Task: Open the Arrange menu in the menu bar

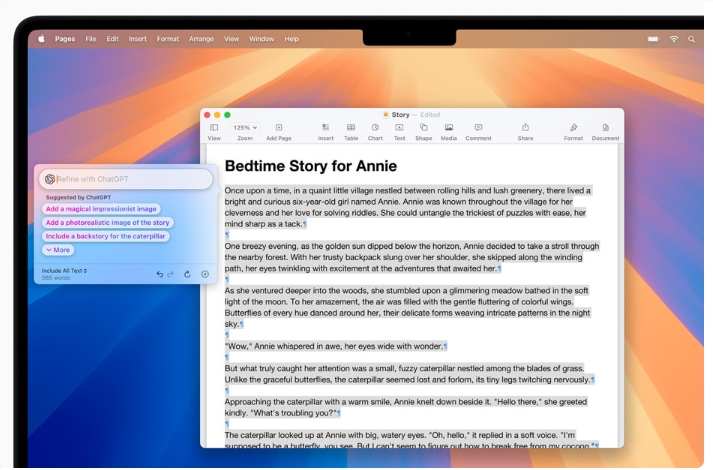Action: coord(201,39)
